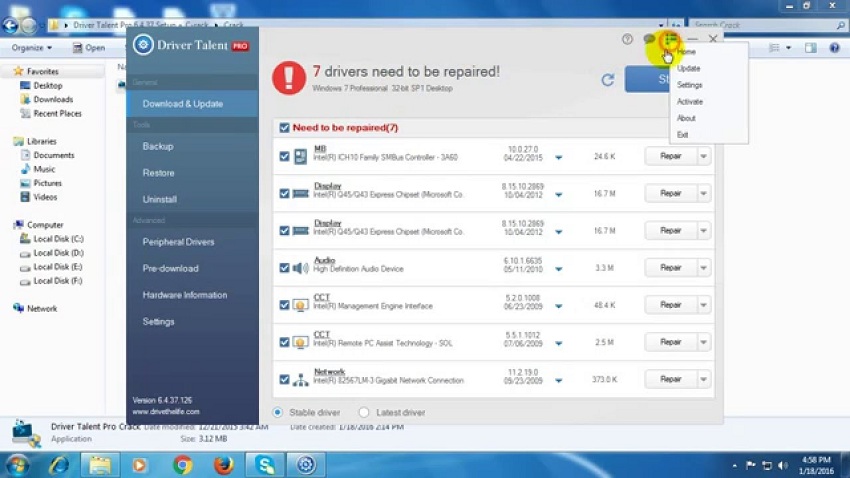Click Repair for SMBus Controller driver

[x=671, y=156]
